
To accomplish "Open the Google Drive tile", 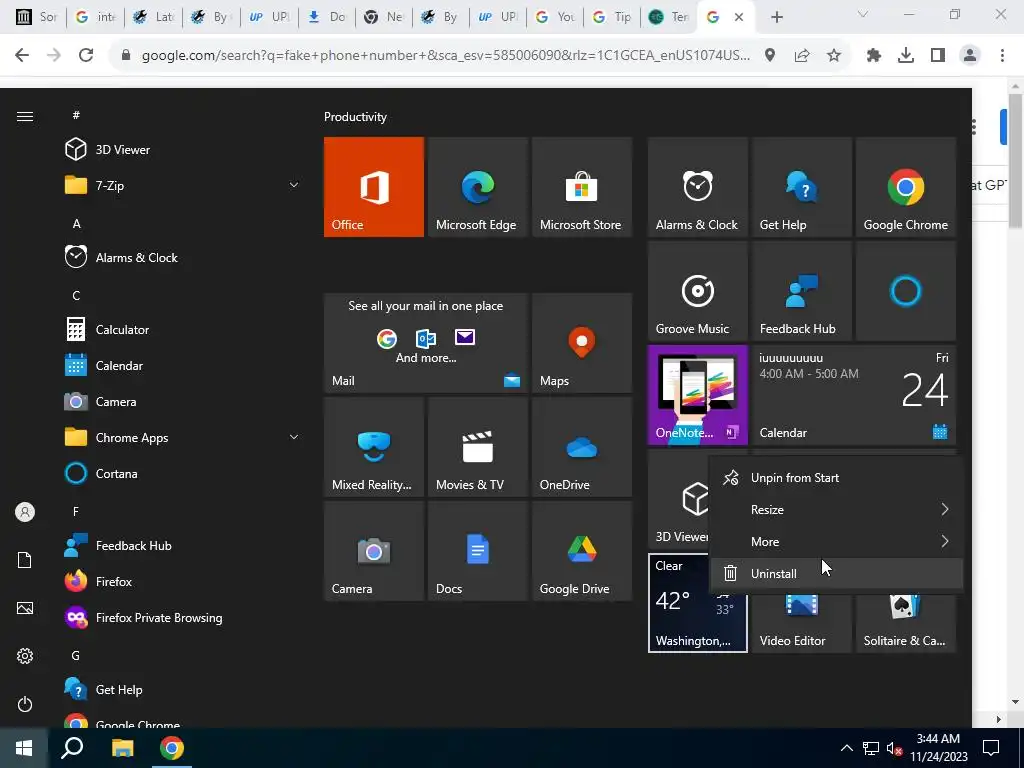I will tap(581, 551).
